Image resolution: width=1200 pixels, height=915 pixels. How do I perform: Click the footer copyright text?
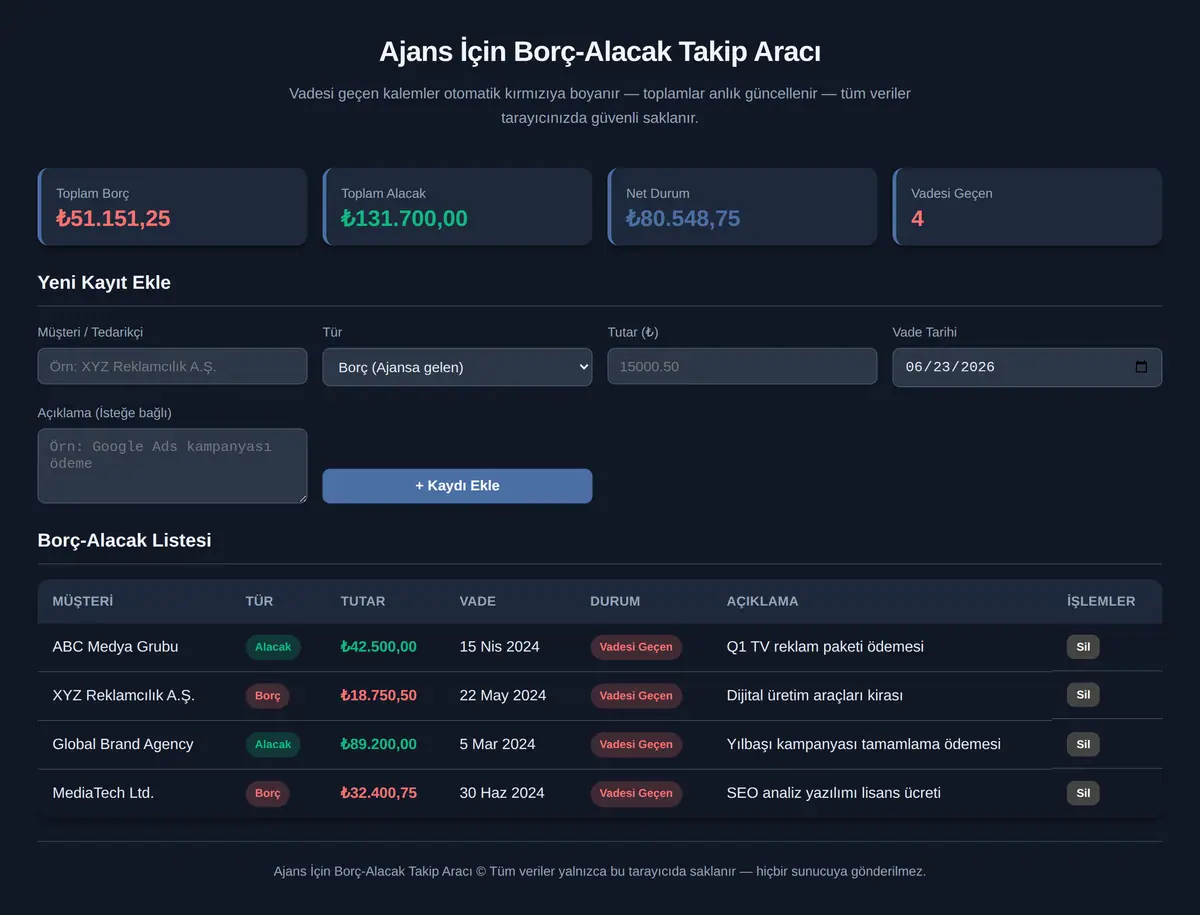[600, 871]
